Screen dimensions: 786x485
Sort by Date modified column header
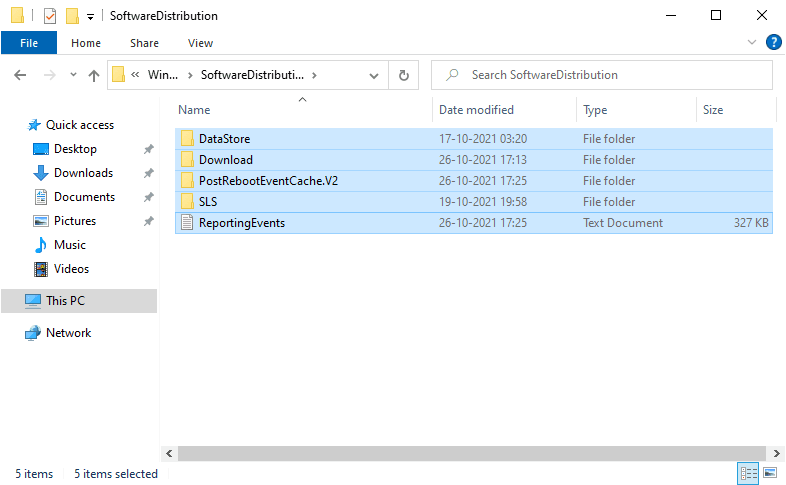[476, 110]
